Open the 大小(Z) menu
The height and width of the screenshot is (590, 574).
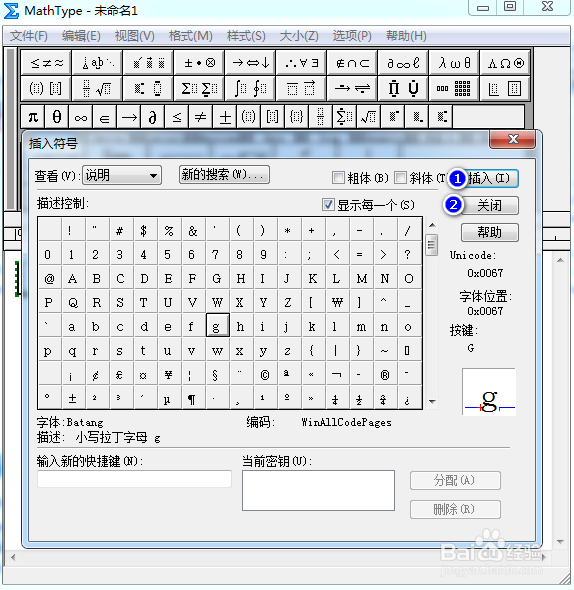pos(299,36)
